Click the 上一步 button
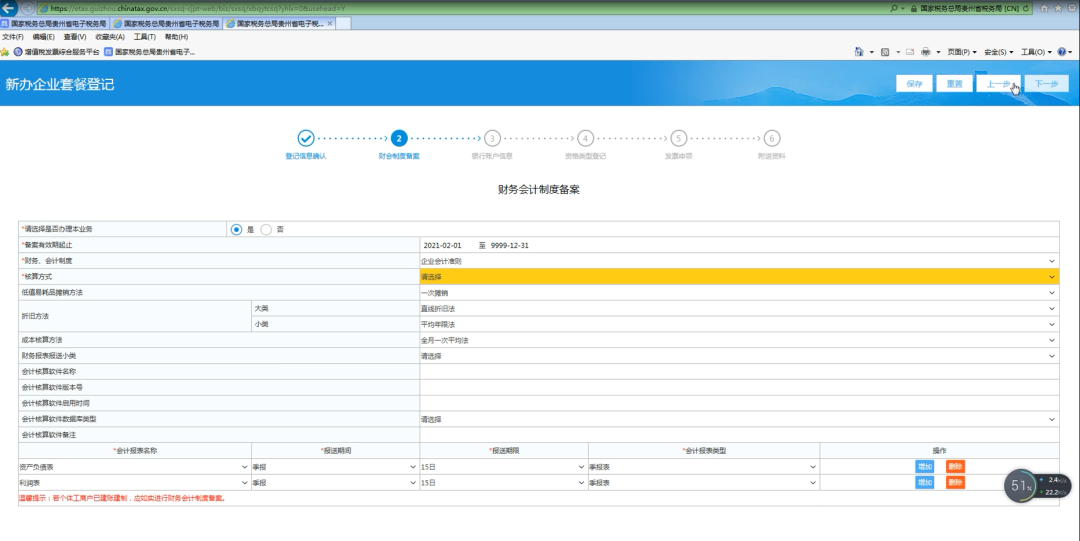 click(x=999, y=83)
